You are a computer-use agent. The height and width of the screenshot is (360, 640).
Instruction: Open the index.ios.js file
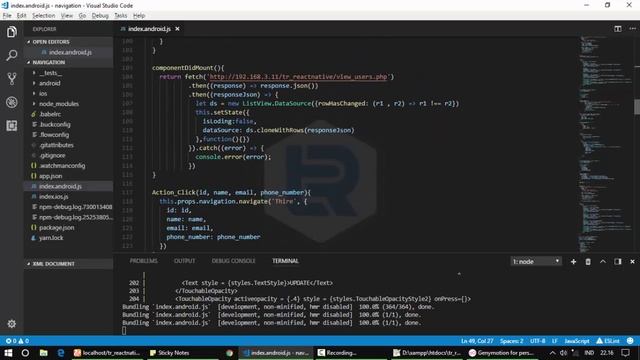click(x=53, y=196)
